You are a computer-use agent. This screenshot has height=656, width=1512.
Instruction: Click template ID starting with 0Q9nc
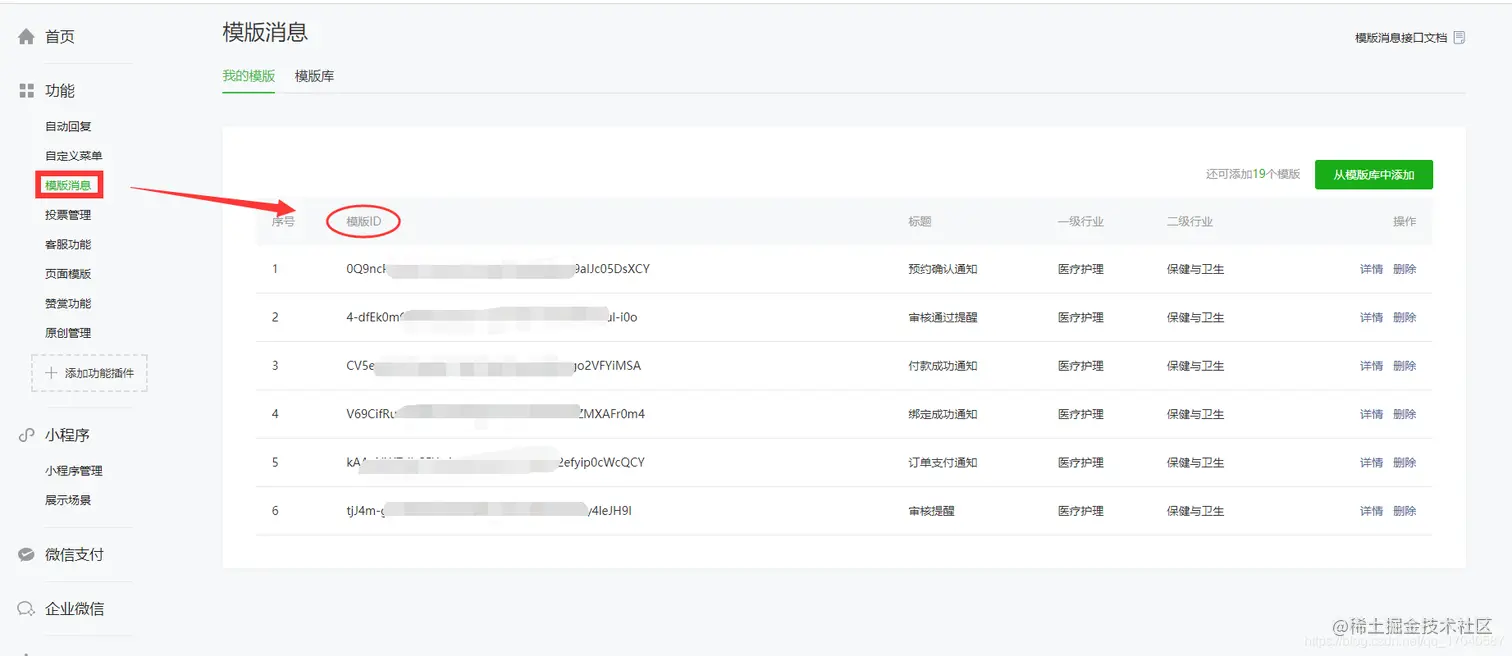coord(498,269)
